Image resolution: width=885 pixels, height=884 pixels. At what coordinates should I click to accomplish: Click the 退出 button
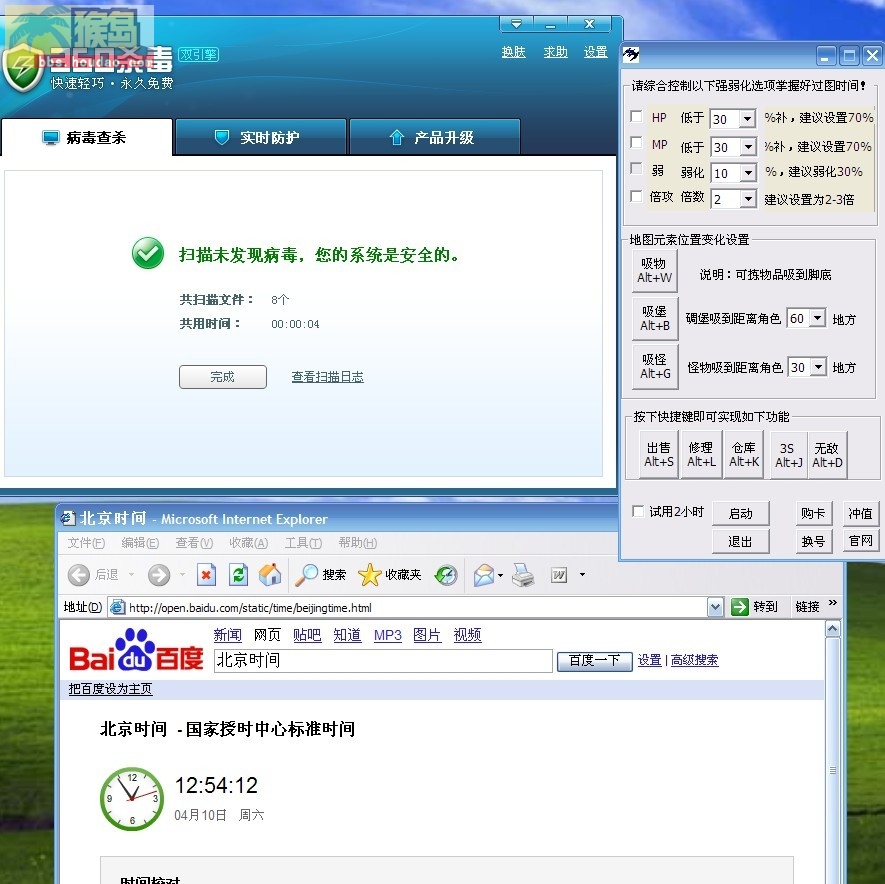pyautogui.click(x=741, y=541)
